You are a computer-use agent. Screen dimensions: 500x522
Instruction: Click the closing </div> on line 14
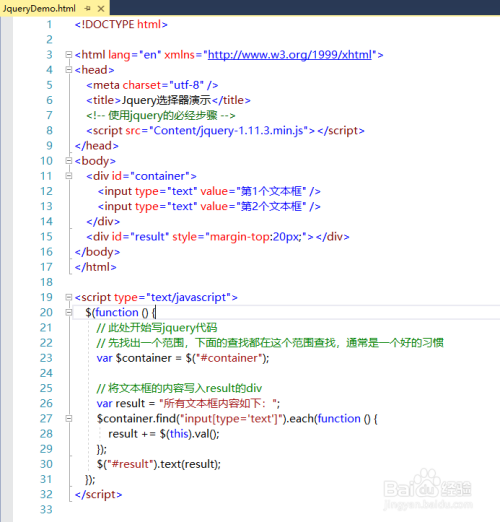point(103,221)
